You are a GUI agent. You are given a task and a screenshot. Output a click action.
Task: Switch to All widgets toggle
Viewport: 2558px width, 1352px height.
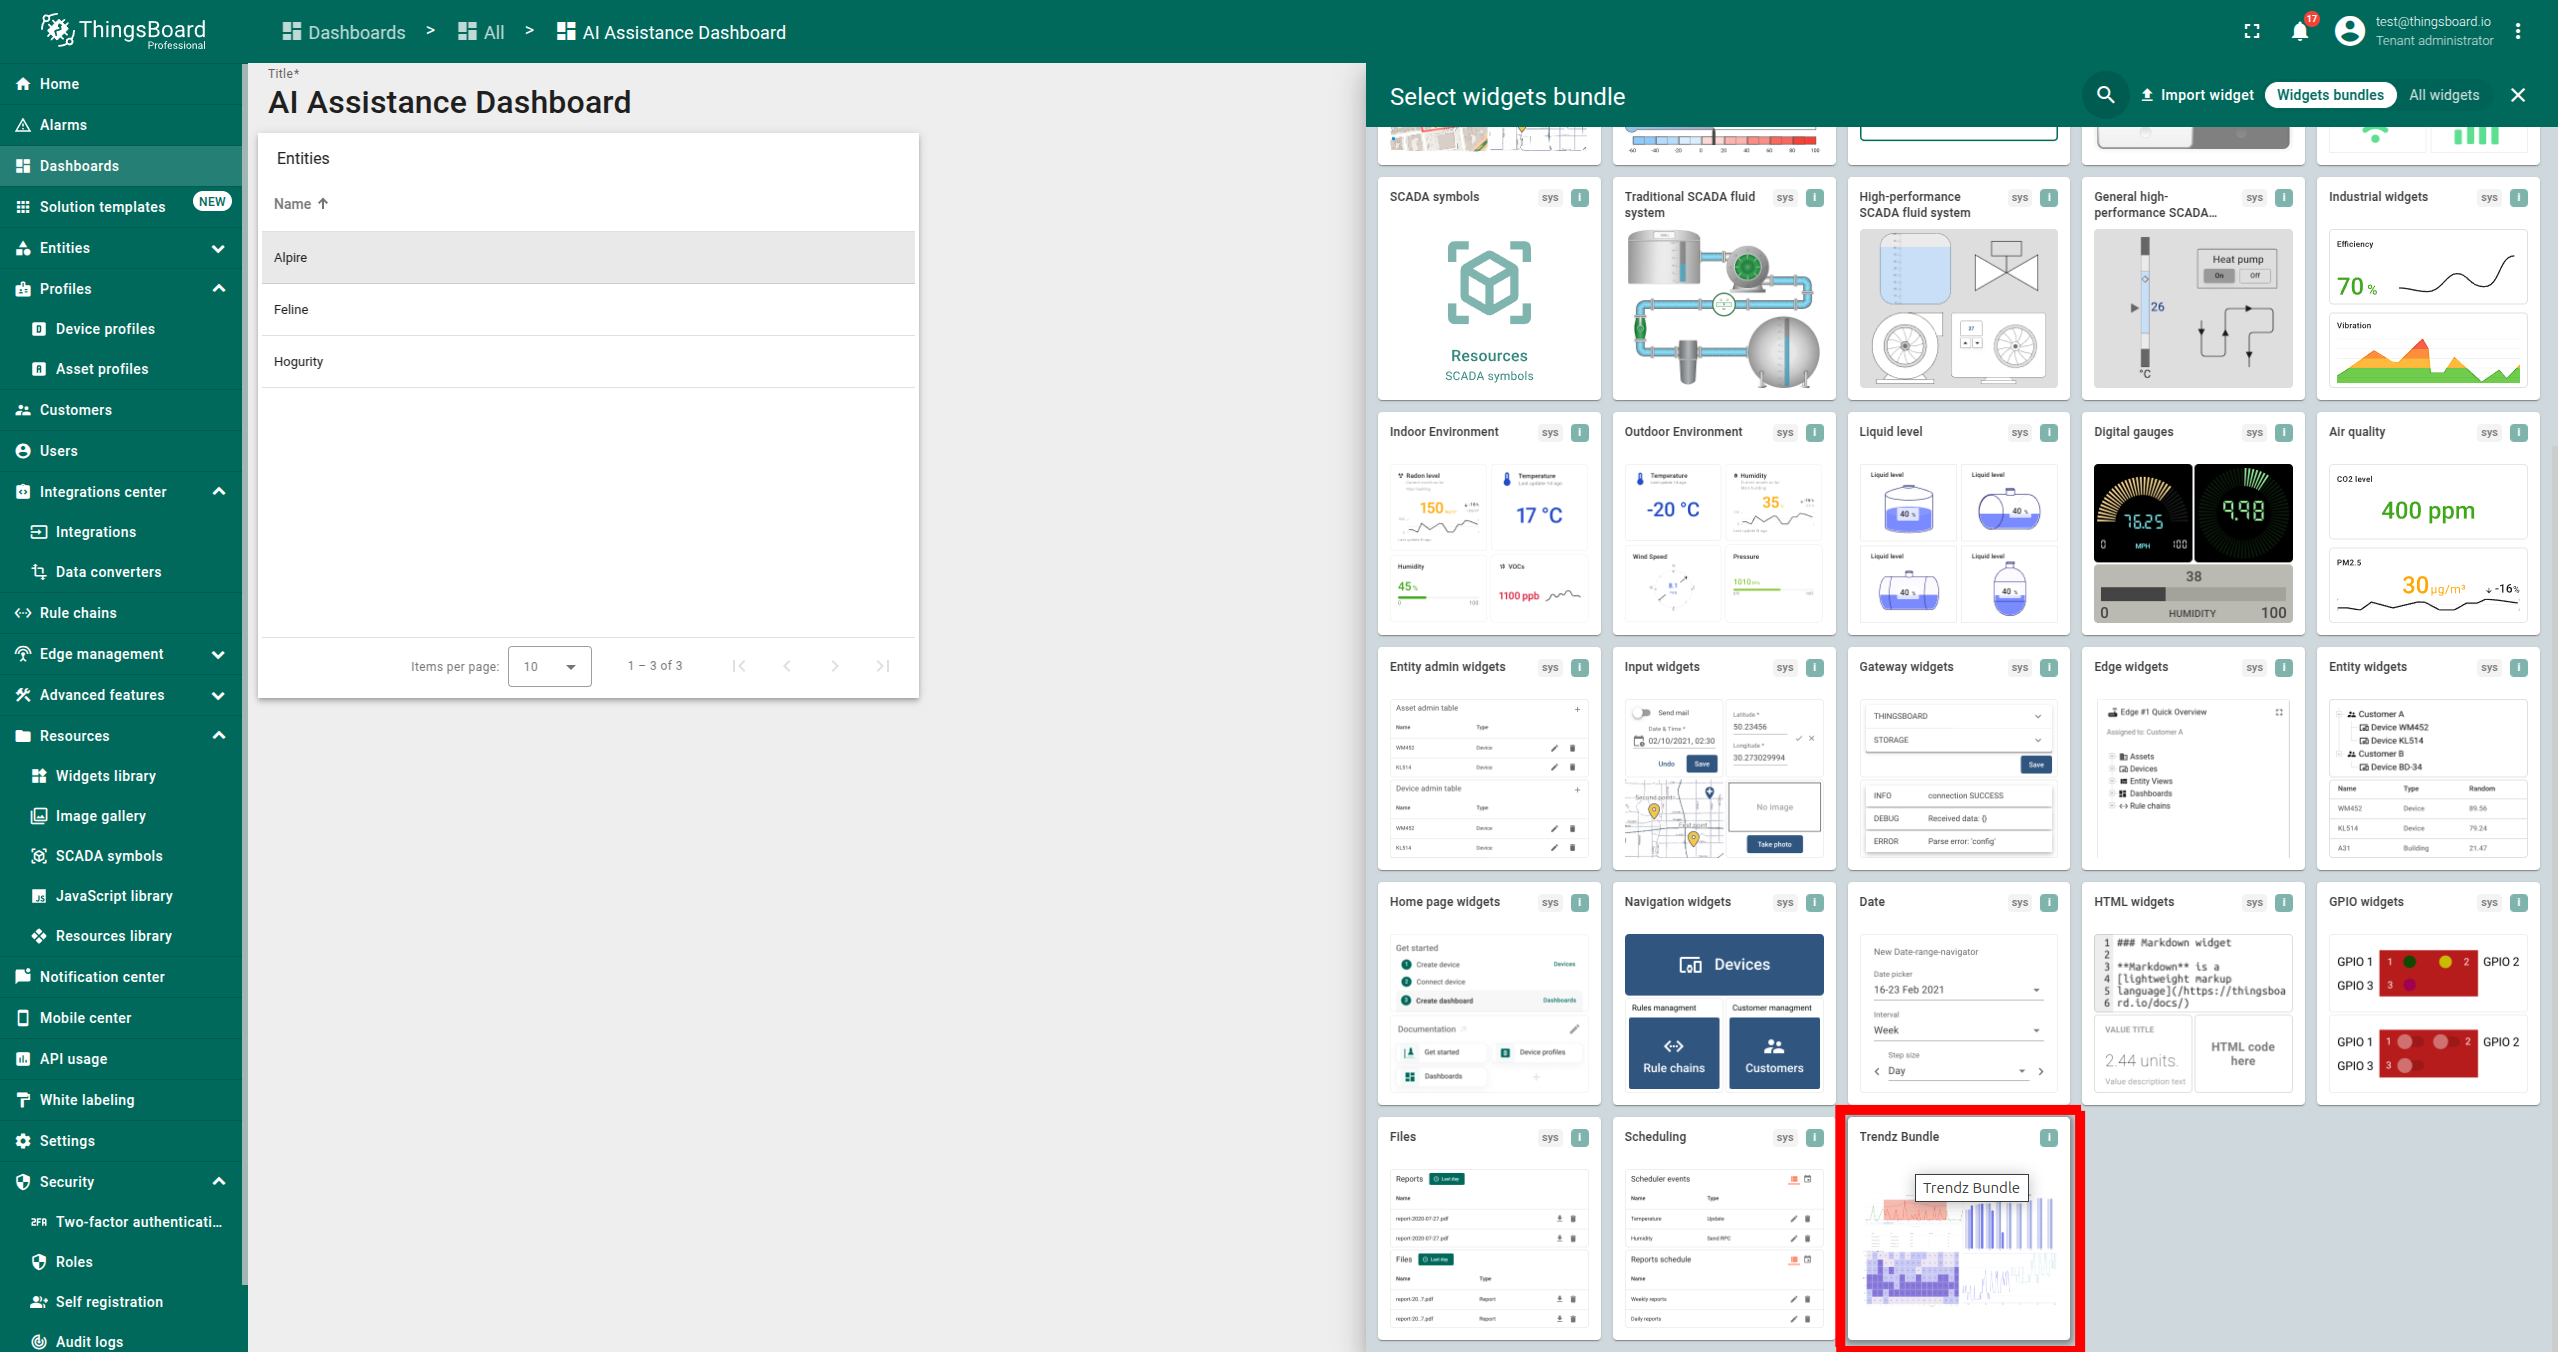(x=2443, y=95)
